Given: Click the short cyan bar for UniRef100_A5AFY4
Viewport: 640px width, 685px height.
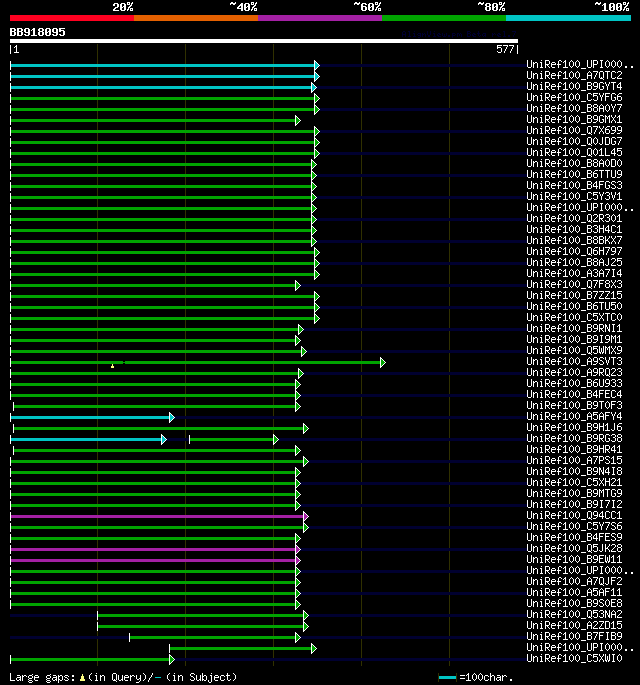Looking at the screenshot, I should [92, 417].
